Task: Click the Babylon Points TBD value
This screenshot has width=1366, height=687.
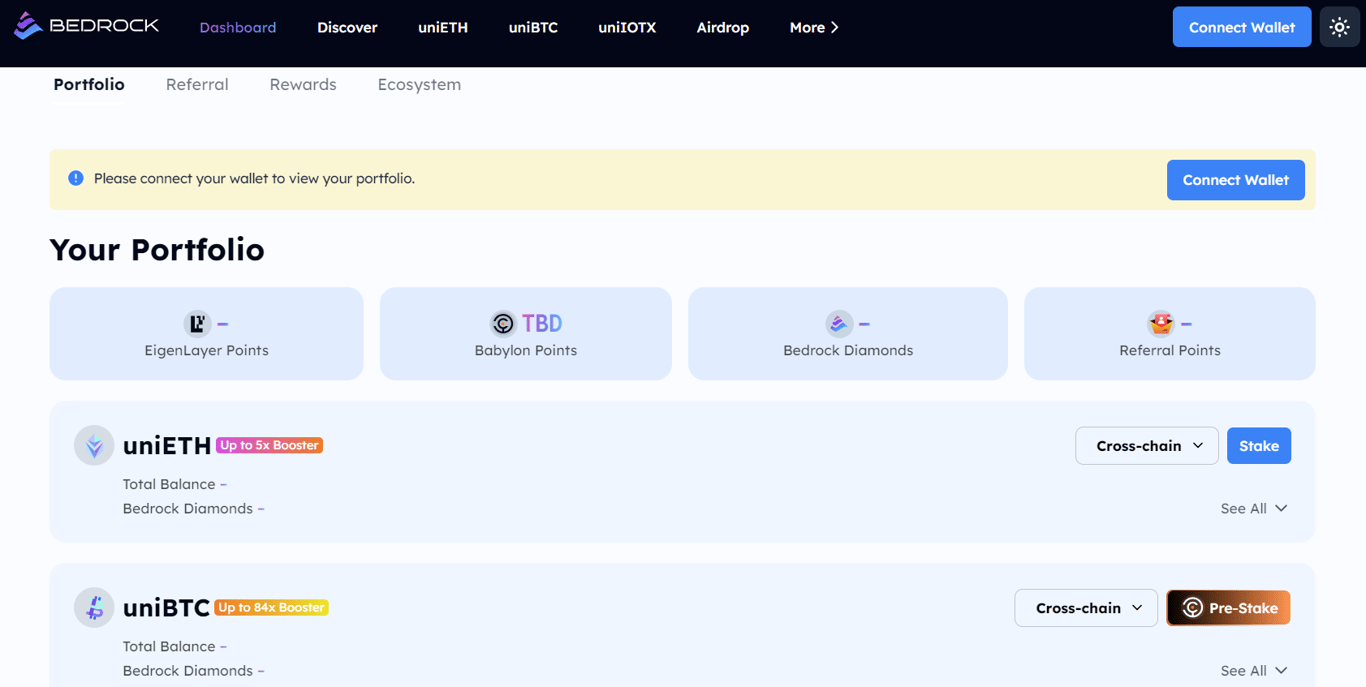Action: click(542, 323)
